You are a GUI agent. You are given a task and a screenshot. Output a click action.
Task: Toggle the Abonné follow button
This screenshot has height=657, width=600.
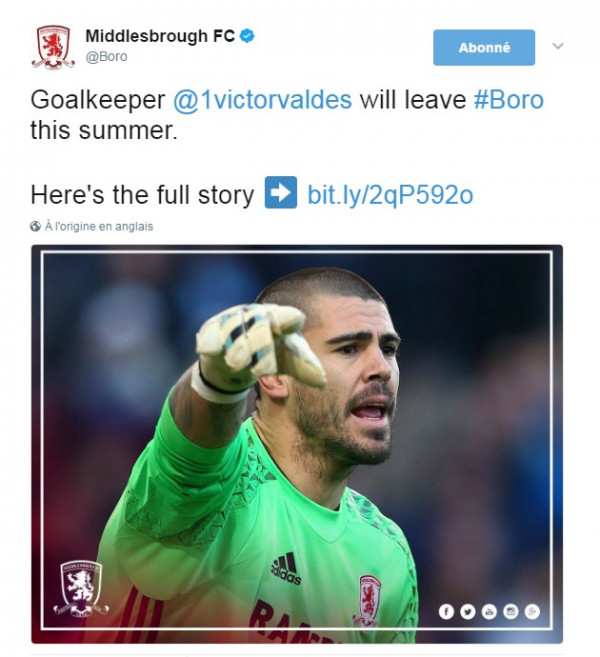click(484, 47)
